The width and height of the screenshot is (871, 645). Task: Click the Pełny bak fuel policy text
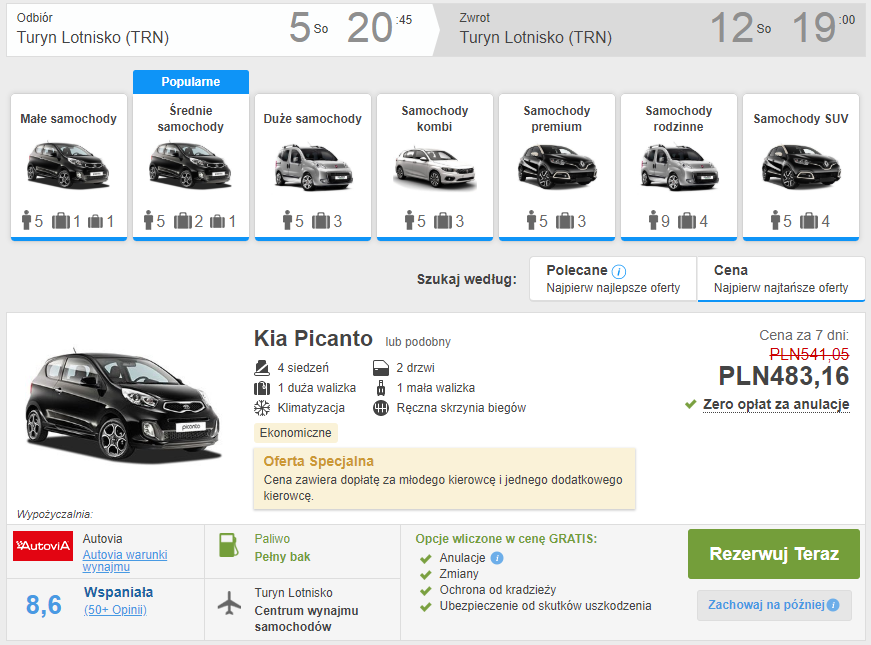[x=282, y=557]
